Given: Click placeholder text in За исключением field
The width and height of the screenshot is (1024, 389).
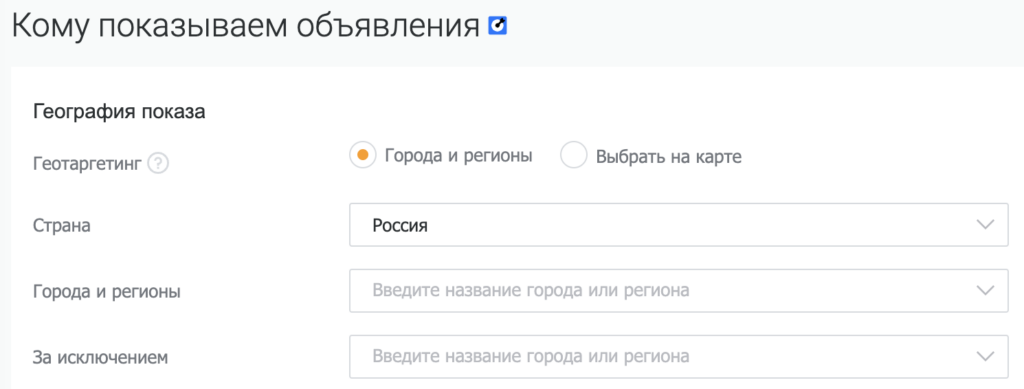Looking at the screenshot, I should (x=530, y=356).
